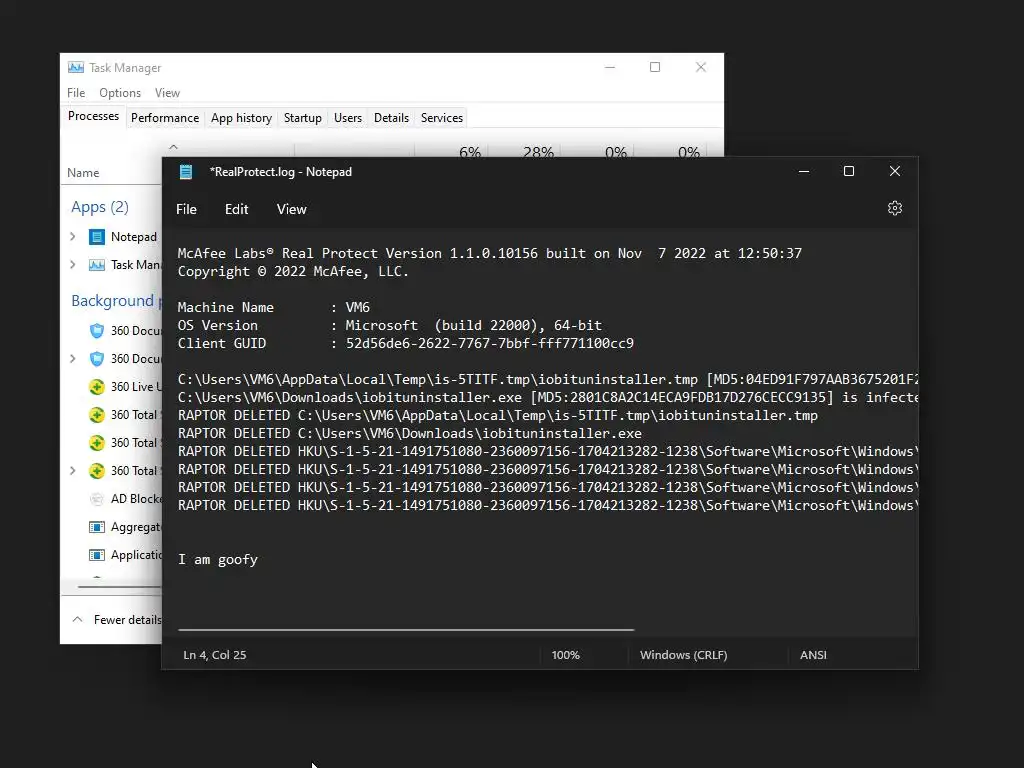
Task: Switch to Performance tab in Task Manager
Action: (165, 118)
